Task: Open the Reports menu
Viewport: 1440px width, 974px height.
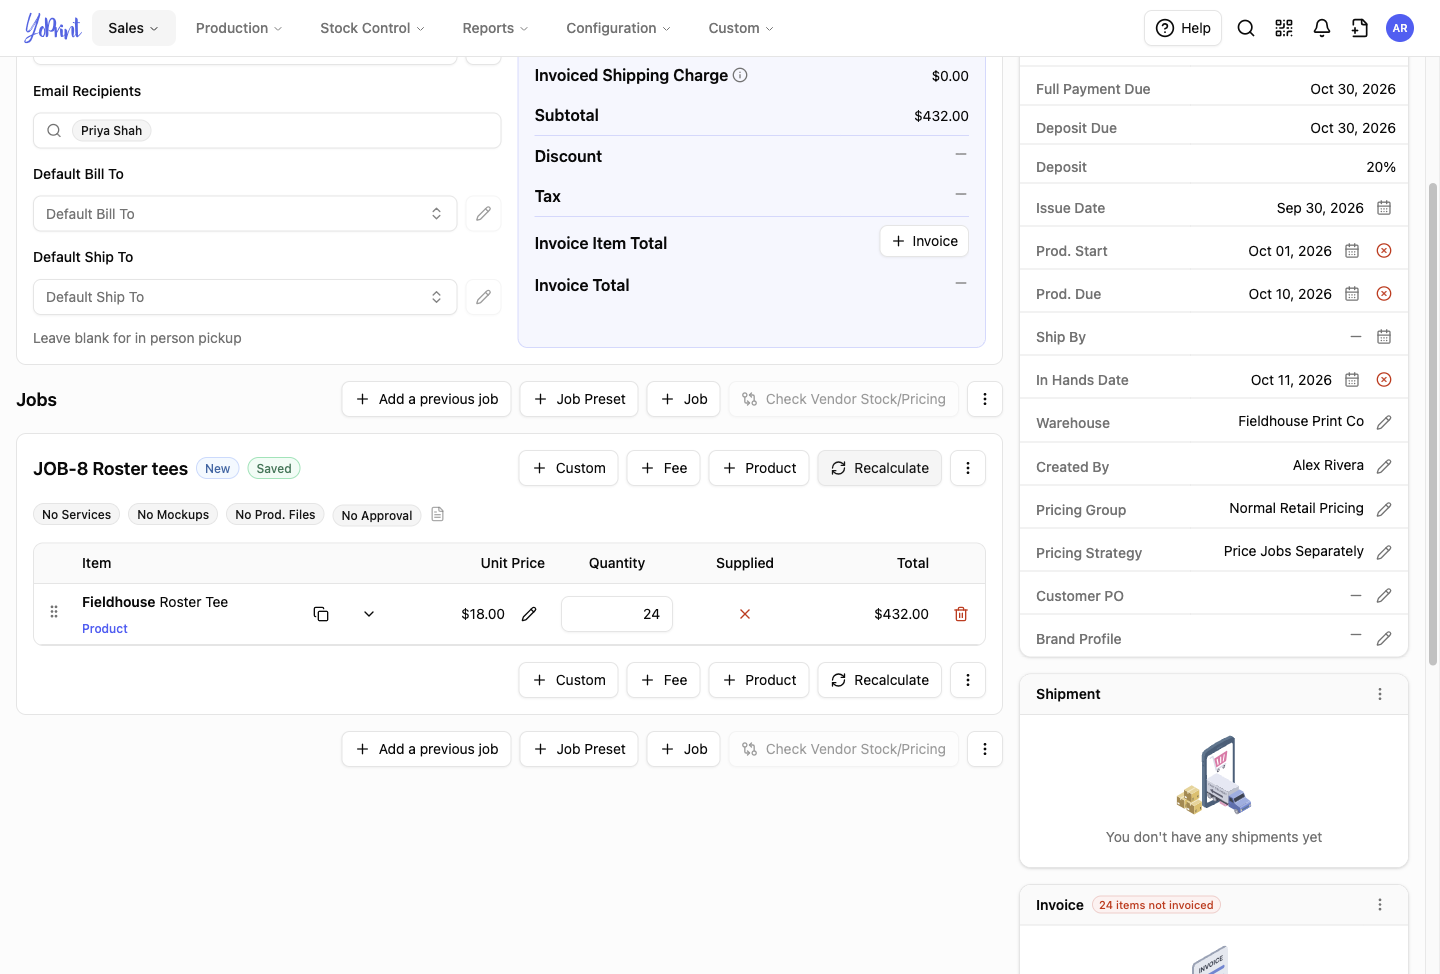Action: [x=495, y=28]
